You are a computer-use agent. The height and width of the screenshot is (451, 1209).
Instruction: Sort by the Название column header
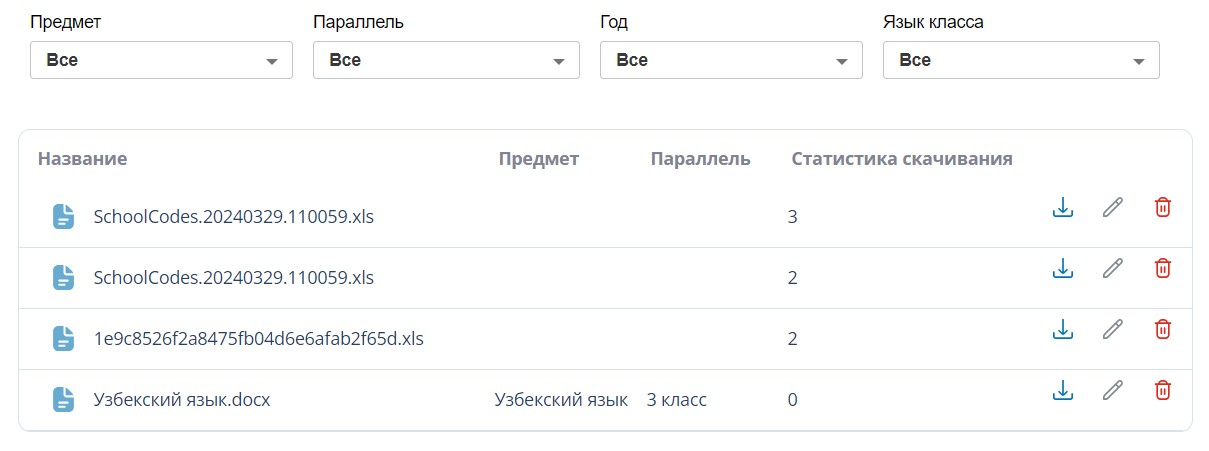point(82,158)
